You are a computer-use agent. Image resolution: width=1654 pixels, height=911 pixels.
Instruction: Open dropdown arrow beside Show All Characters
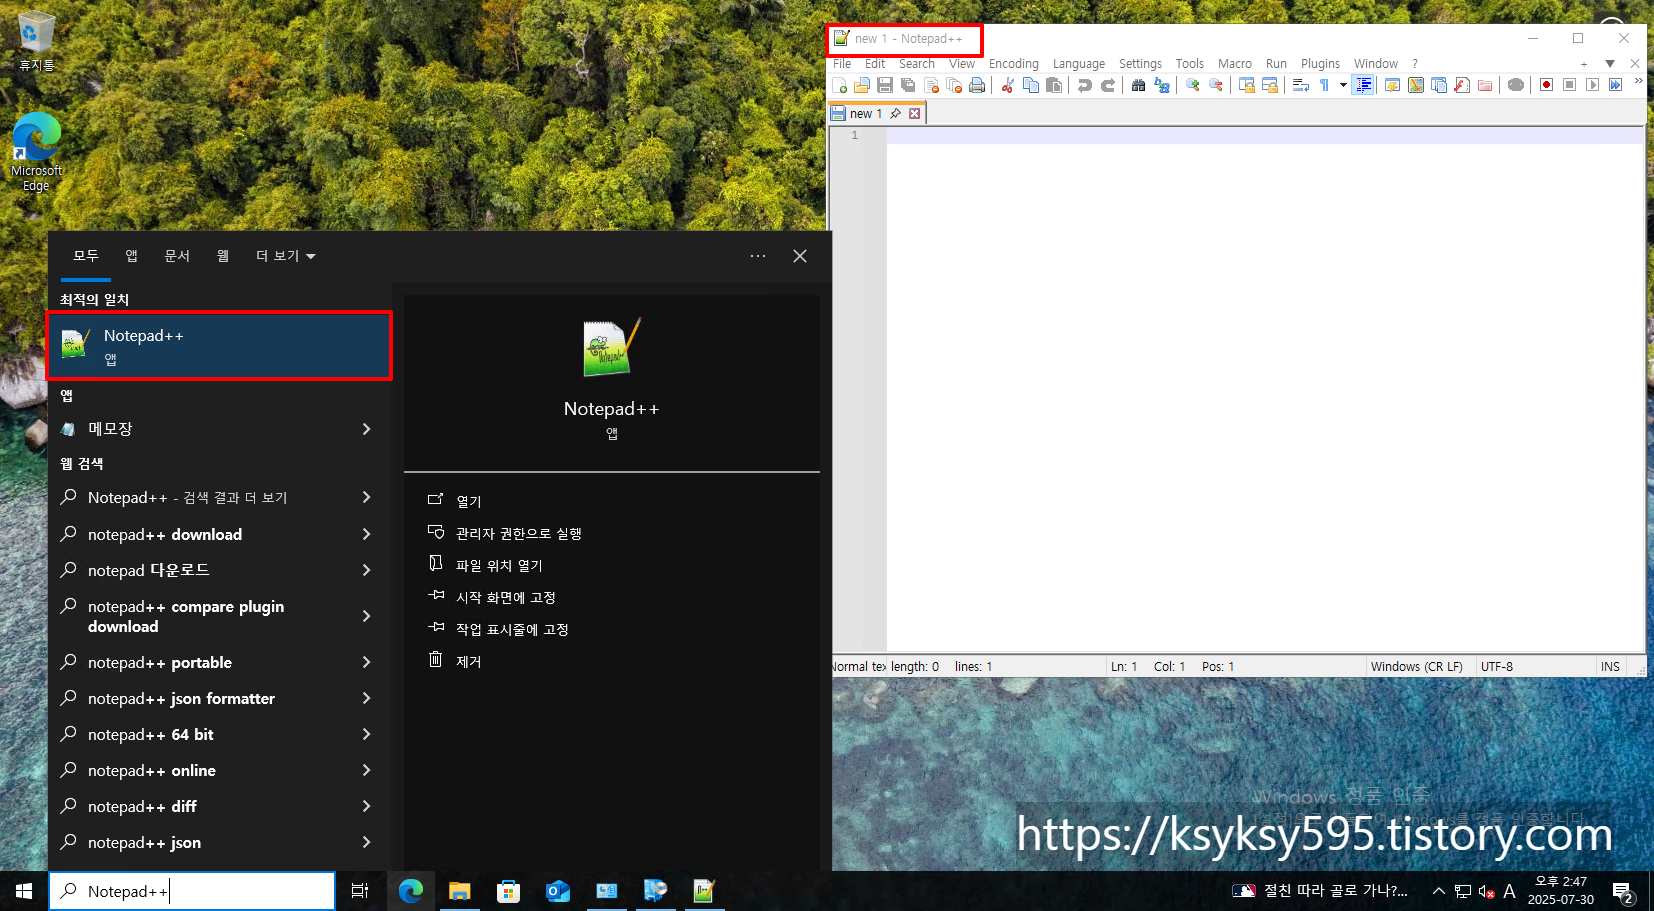pos(1343,85)
